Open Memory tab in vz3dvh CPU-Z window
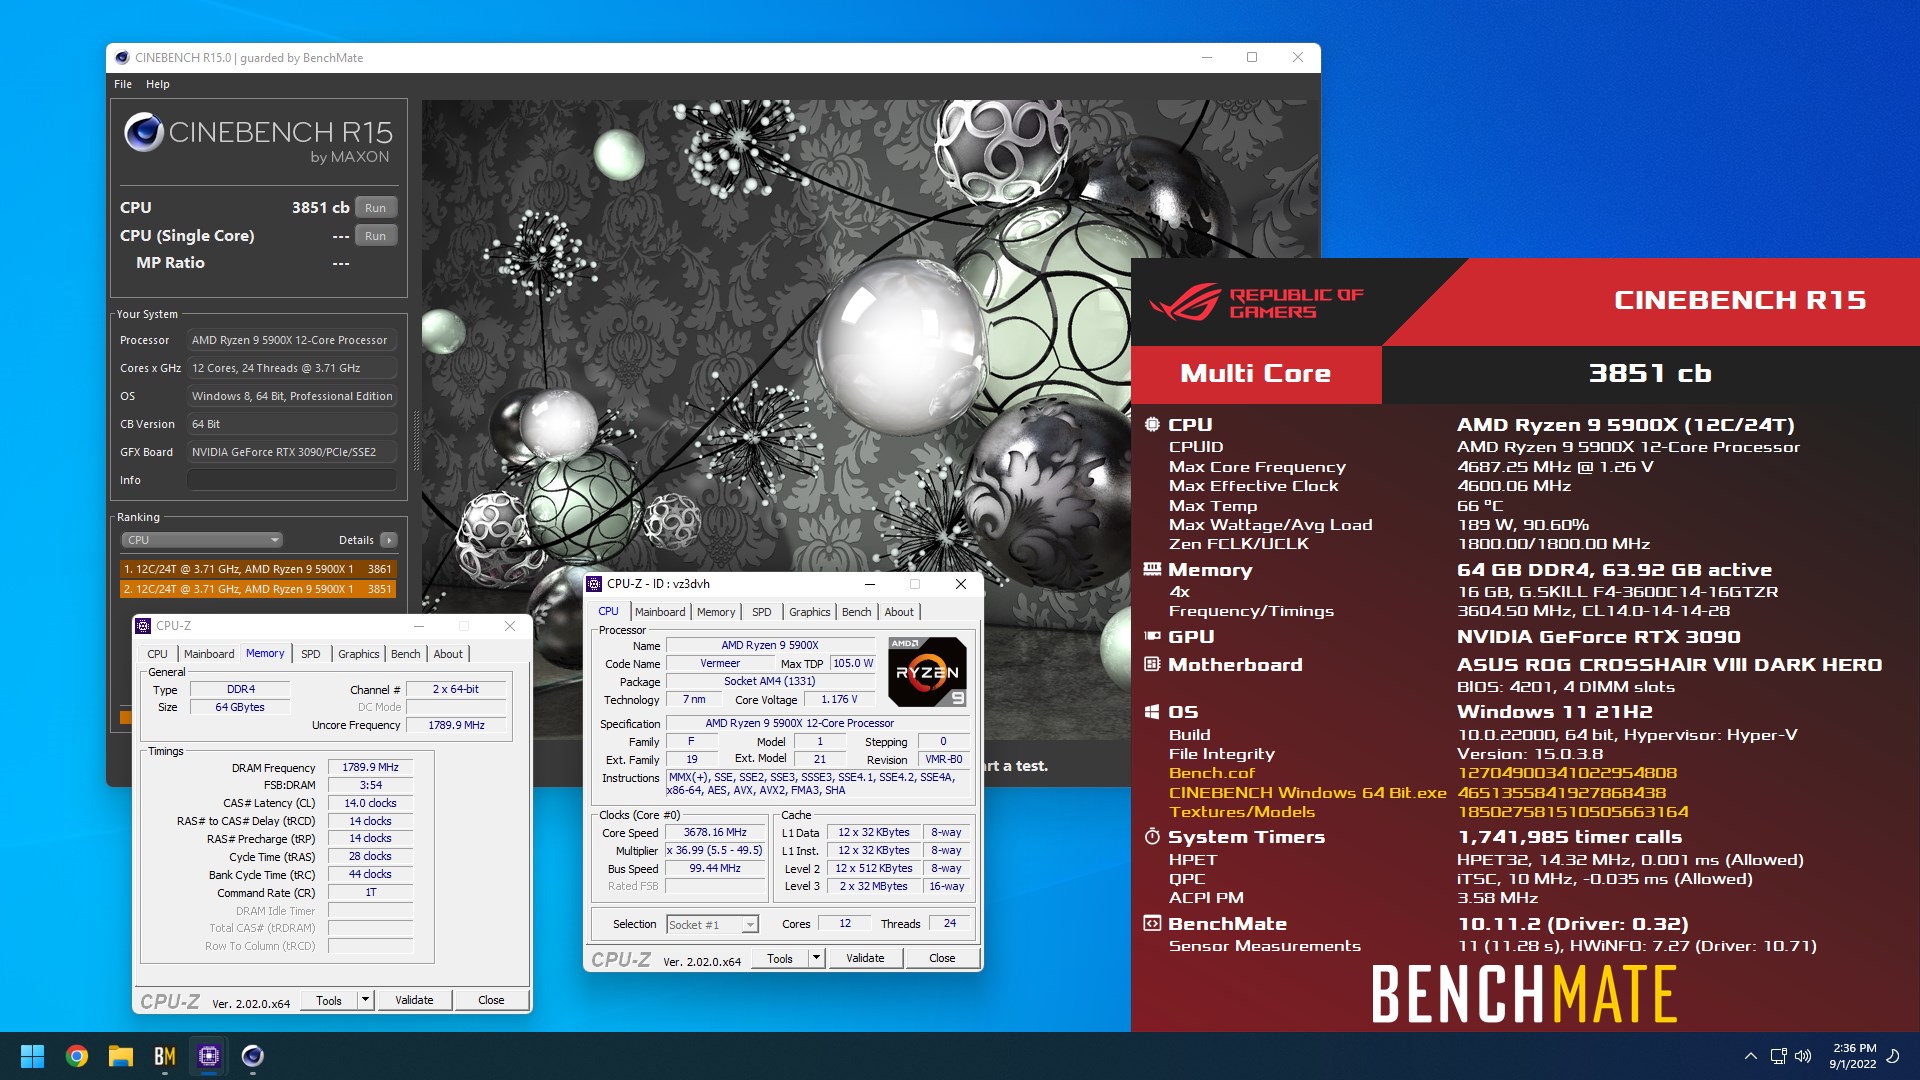1920x1080 pixels. coord(716,612)
